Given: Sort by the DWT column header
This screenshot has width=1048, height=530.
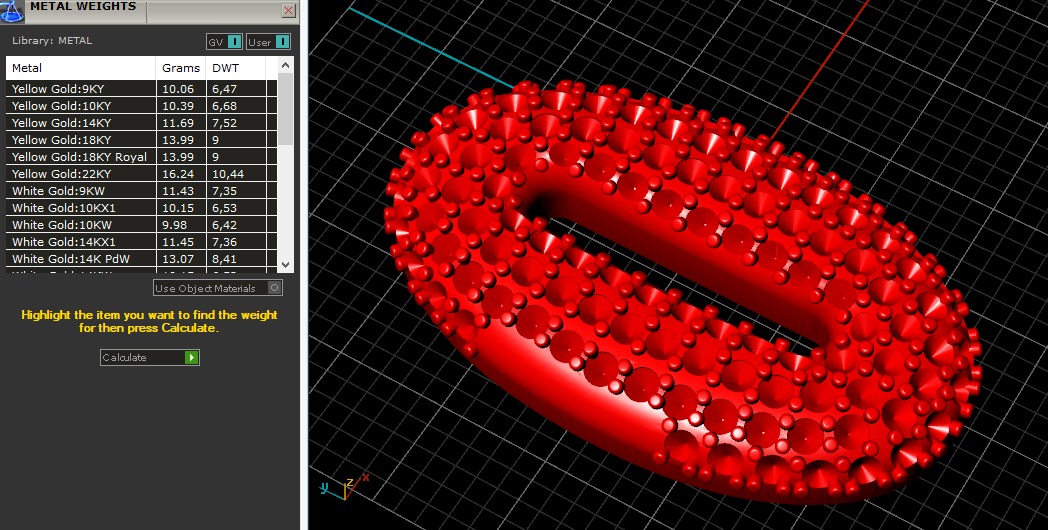Looking at the screenshot, I should [236, 68].
